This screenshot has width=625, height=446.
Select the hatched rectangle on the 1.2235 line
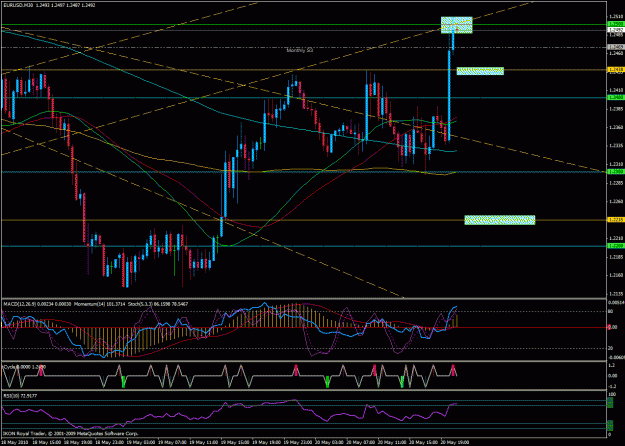pos(499,220)
